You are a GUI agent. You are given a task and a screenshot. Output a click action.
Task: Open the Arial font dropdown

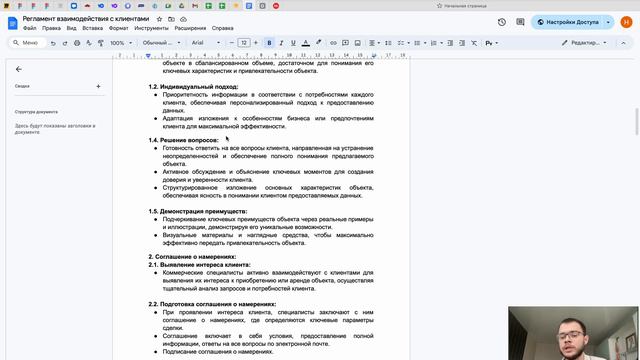[x=206, y=43]
